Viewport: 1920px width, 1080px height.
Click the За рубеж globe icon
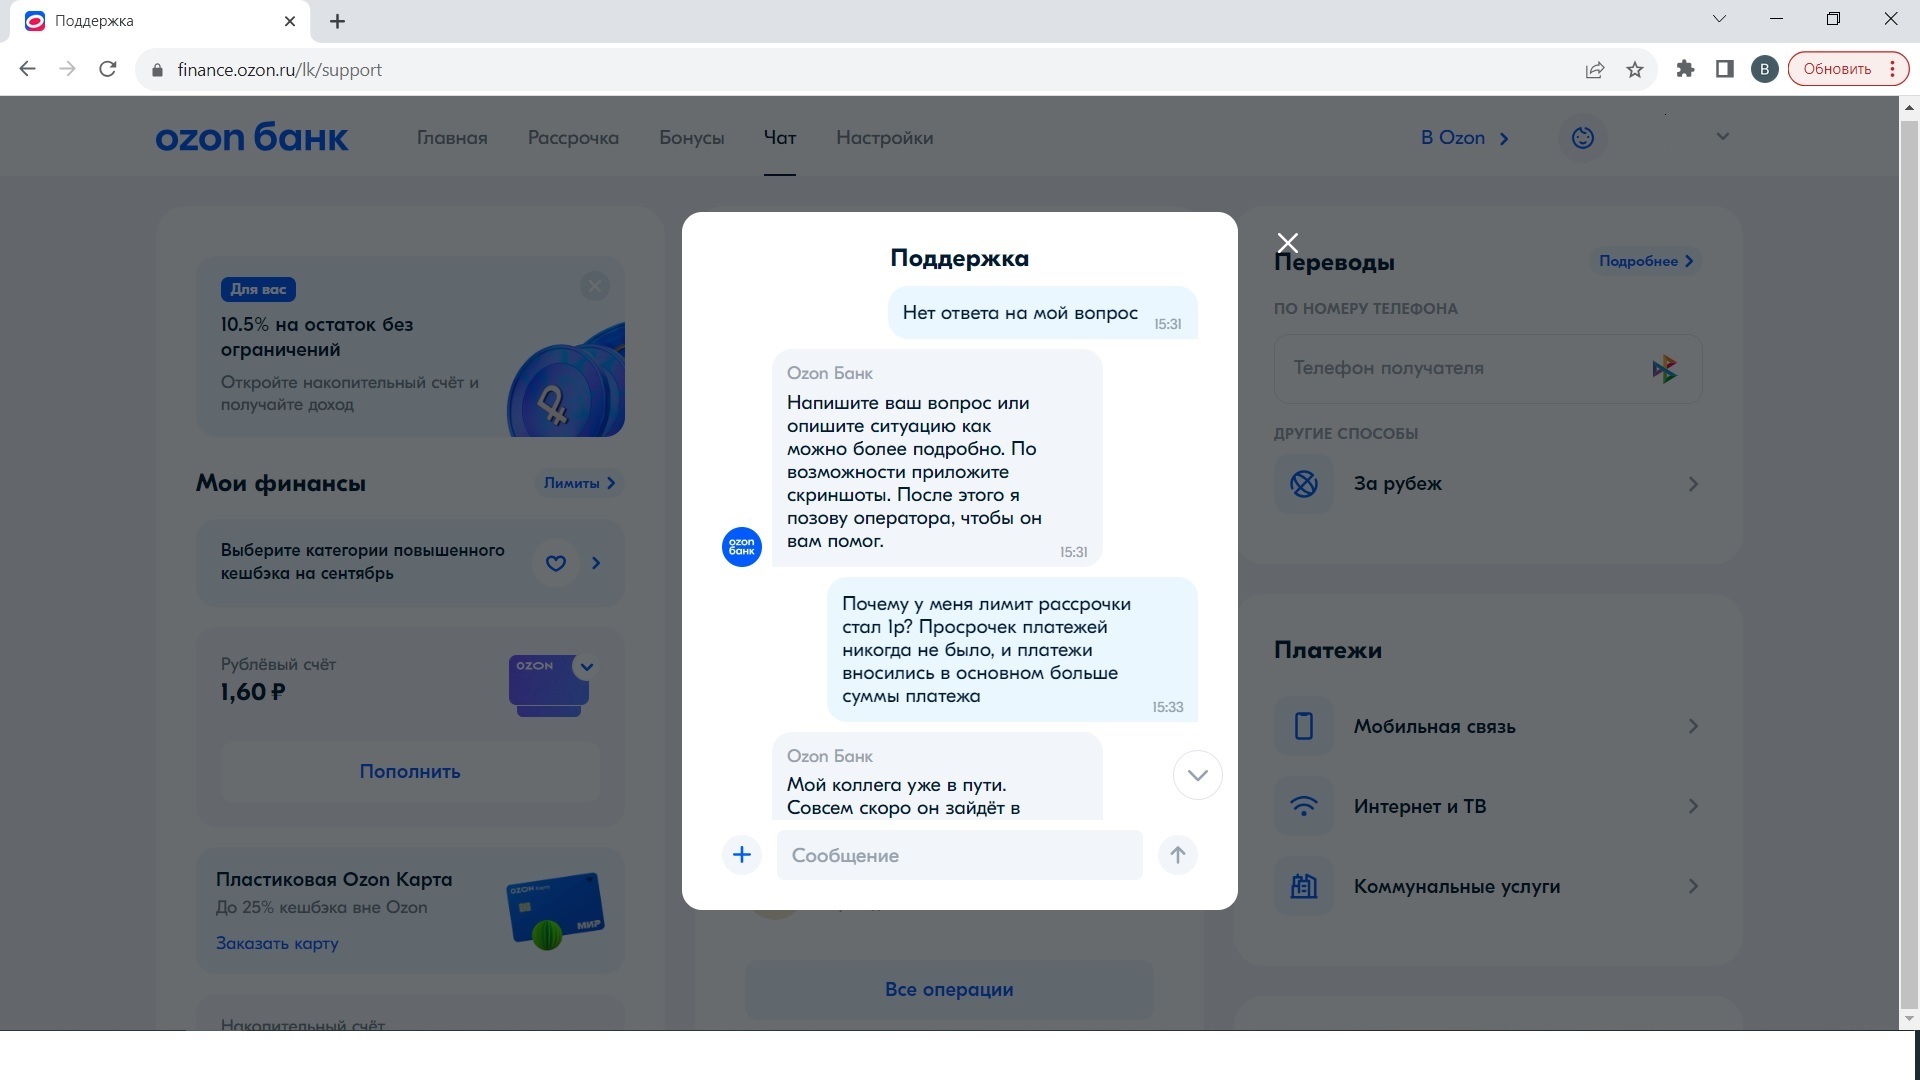click(x=1303, y=484)
